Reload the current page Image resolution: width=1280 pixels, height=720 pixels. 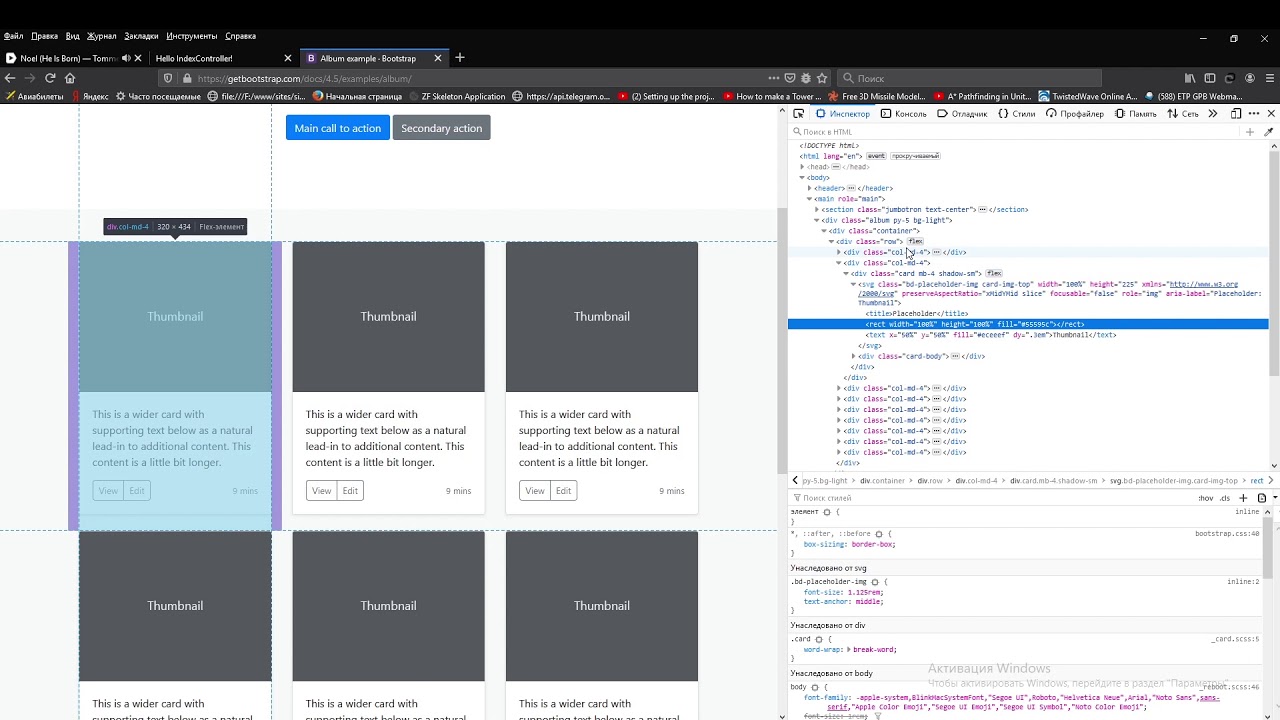pyautogui.click(x=50, y=78)
